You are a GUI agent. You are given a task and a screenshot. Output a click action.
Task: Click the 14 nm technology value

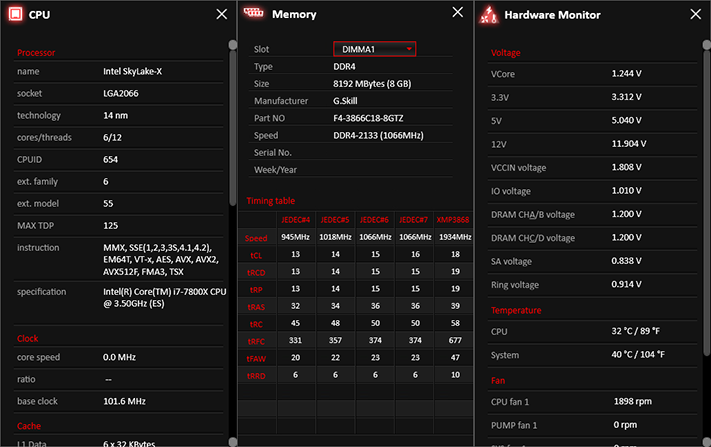tap(116, 116)
